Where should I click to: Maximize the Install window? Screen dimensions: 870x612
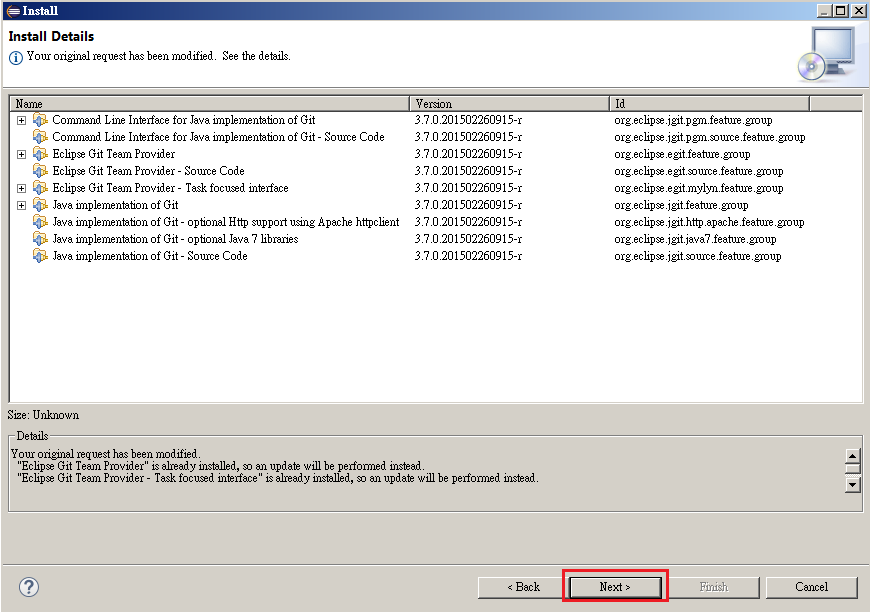(840, 11)
